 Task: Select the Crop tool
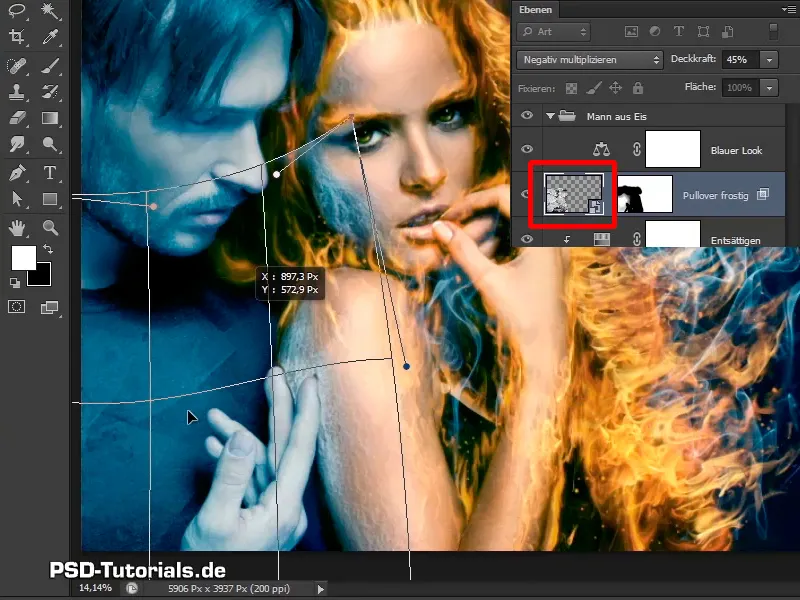(17, 37)
